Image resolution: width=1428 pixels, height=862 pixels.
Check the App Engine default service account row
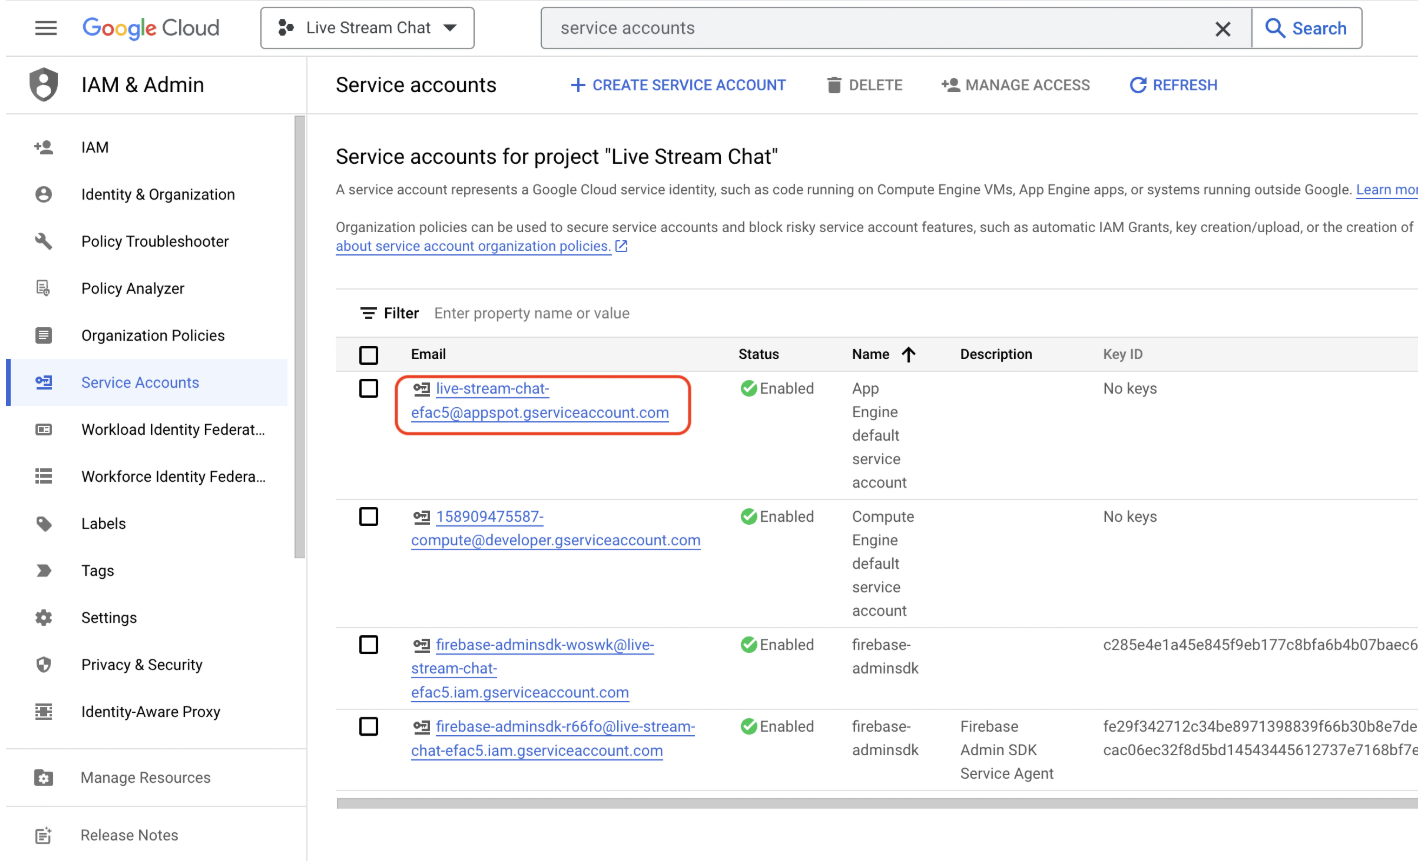click(369, 388)
